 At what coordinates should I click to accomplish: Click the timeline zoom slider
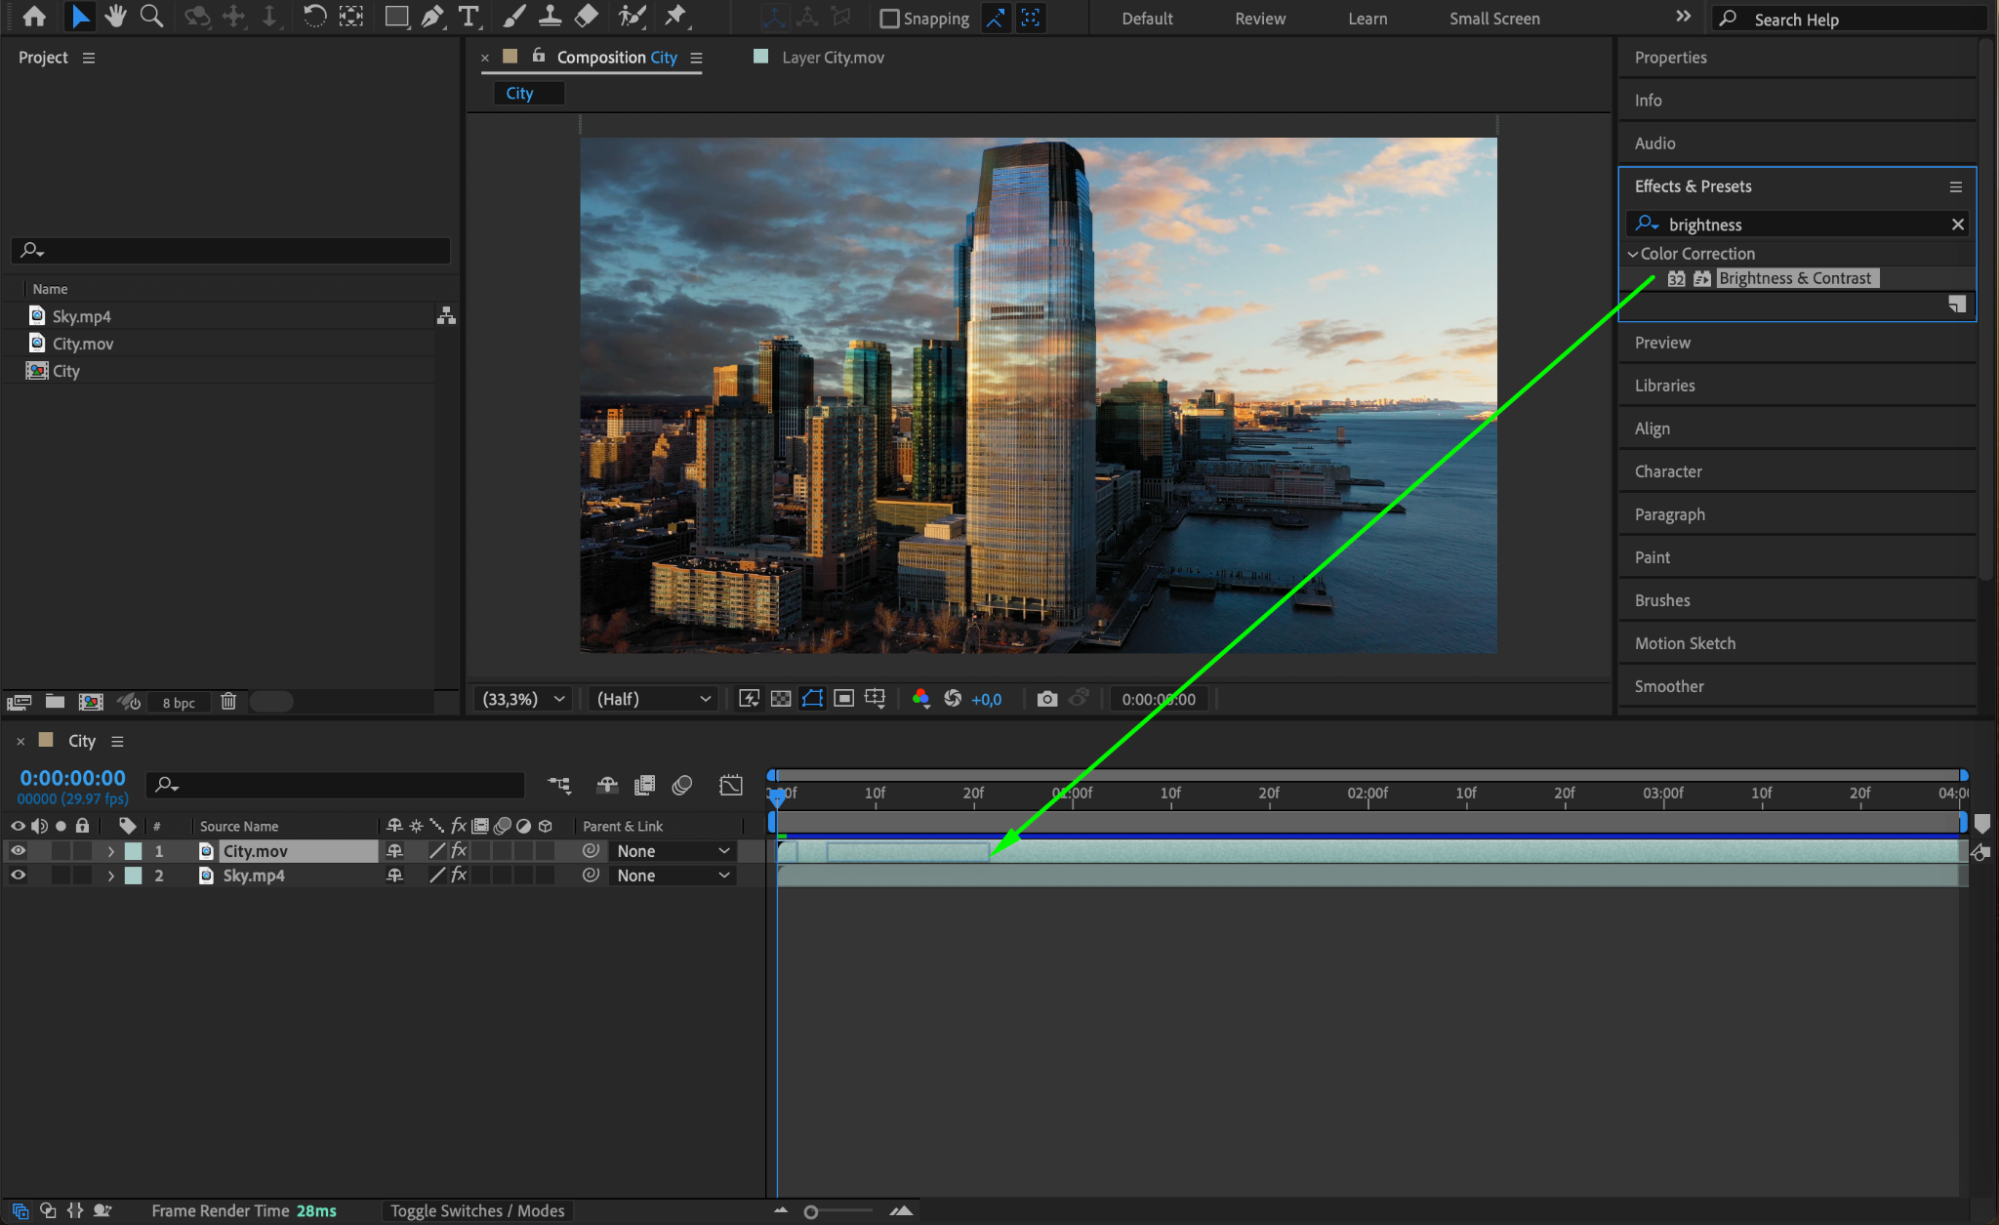pos(811,1212)
